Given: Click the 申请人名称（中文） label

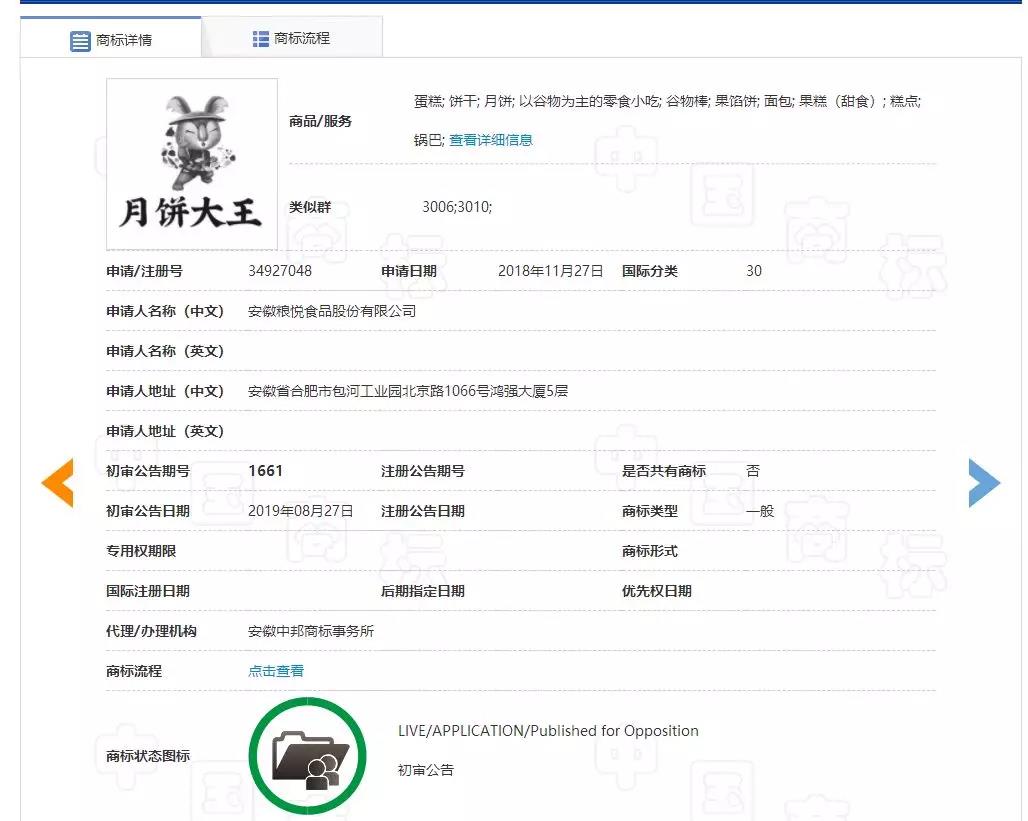Looking at the screenshot, I should 165,311.
